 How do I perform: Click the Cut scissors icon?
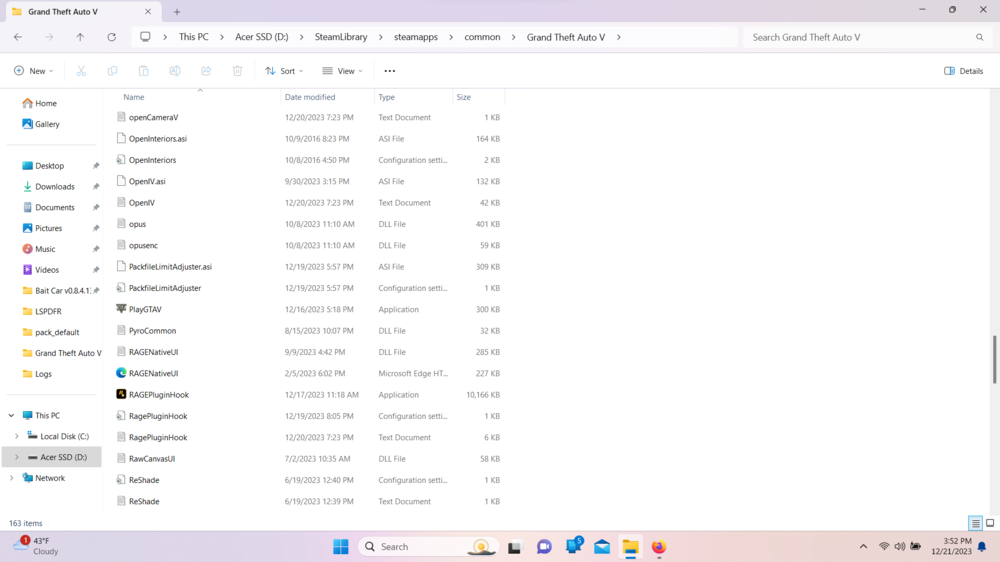click(81, 71)
